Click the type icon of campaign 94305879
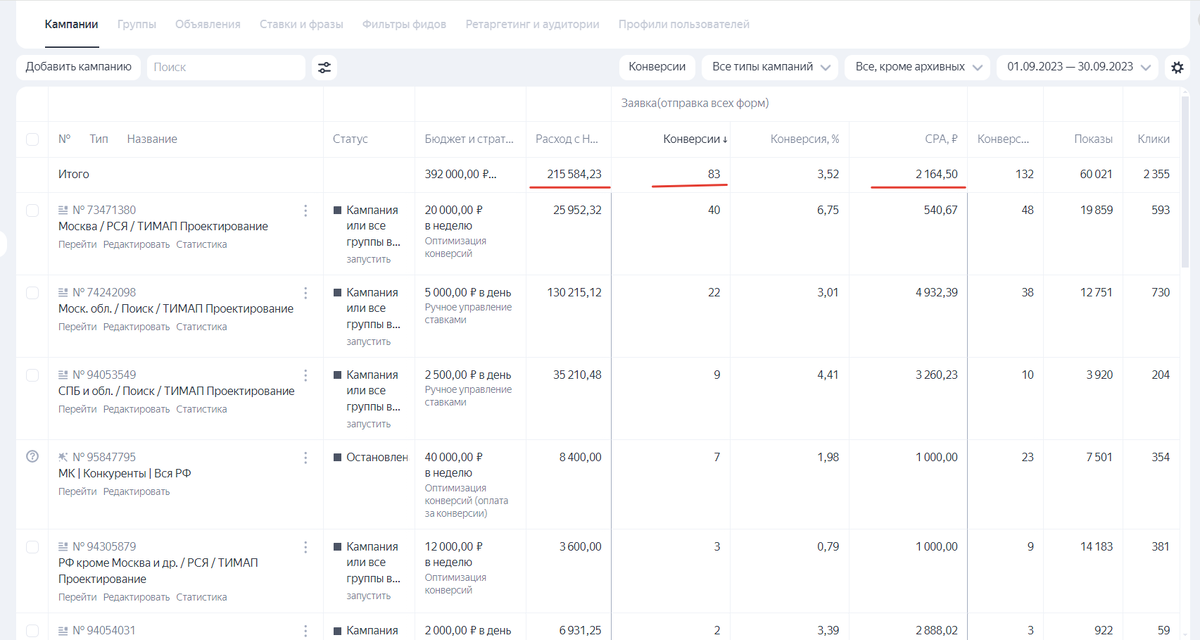Image resolution: width=1200 pixels, height=640 pixels. coord(64,547)
